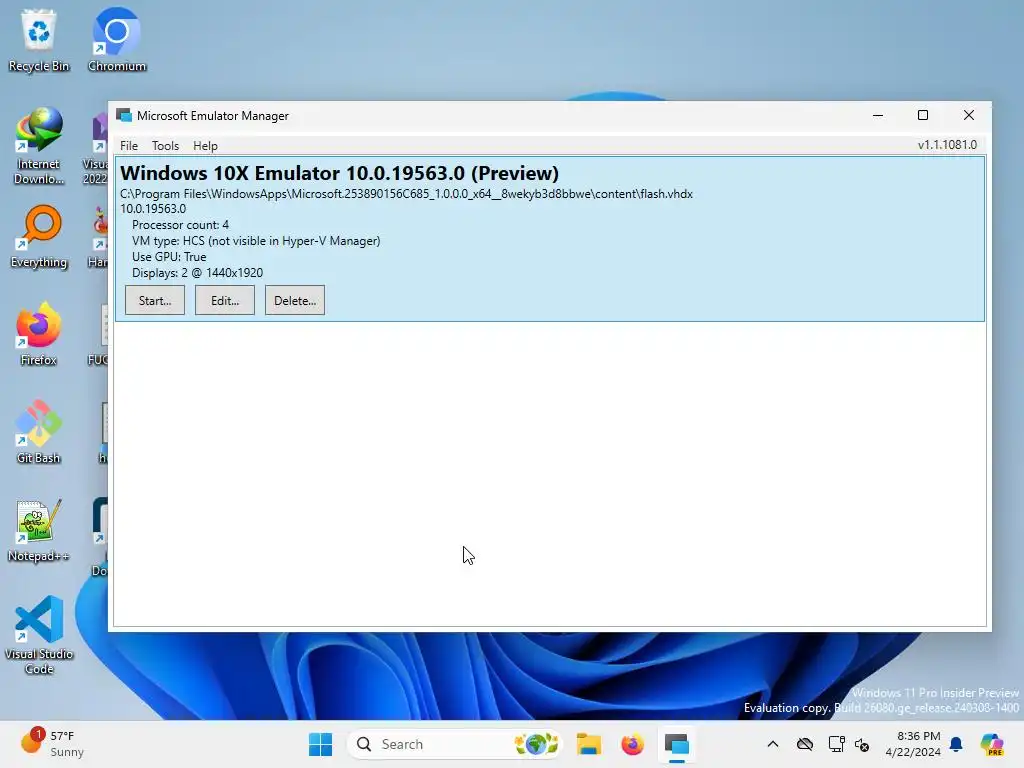Click the cloud sync tray icon
1024x768 pixels.
[x=805, y=744]
